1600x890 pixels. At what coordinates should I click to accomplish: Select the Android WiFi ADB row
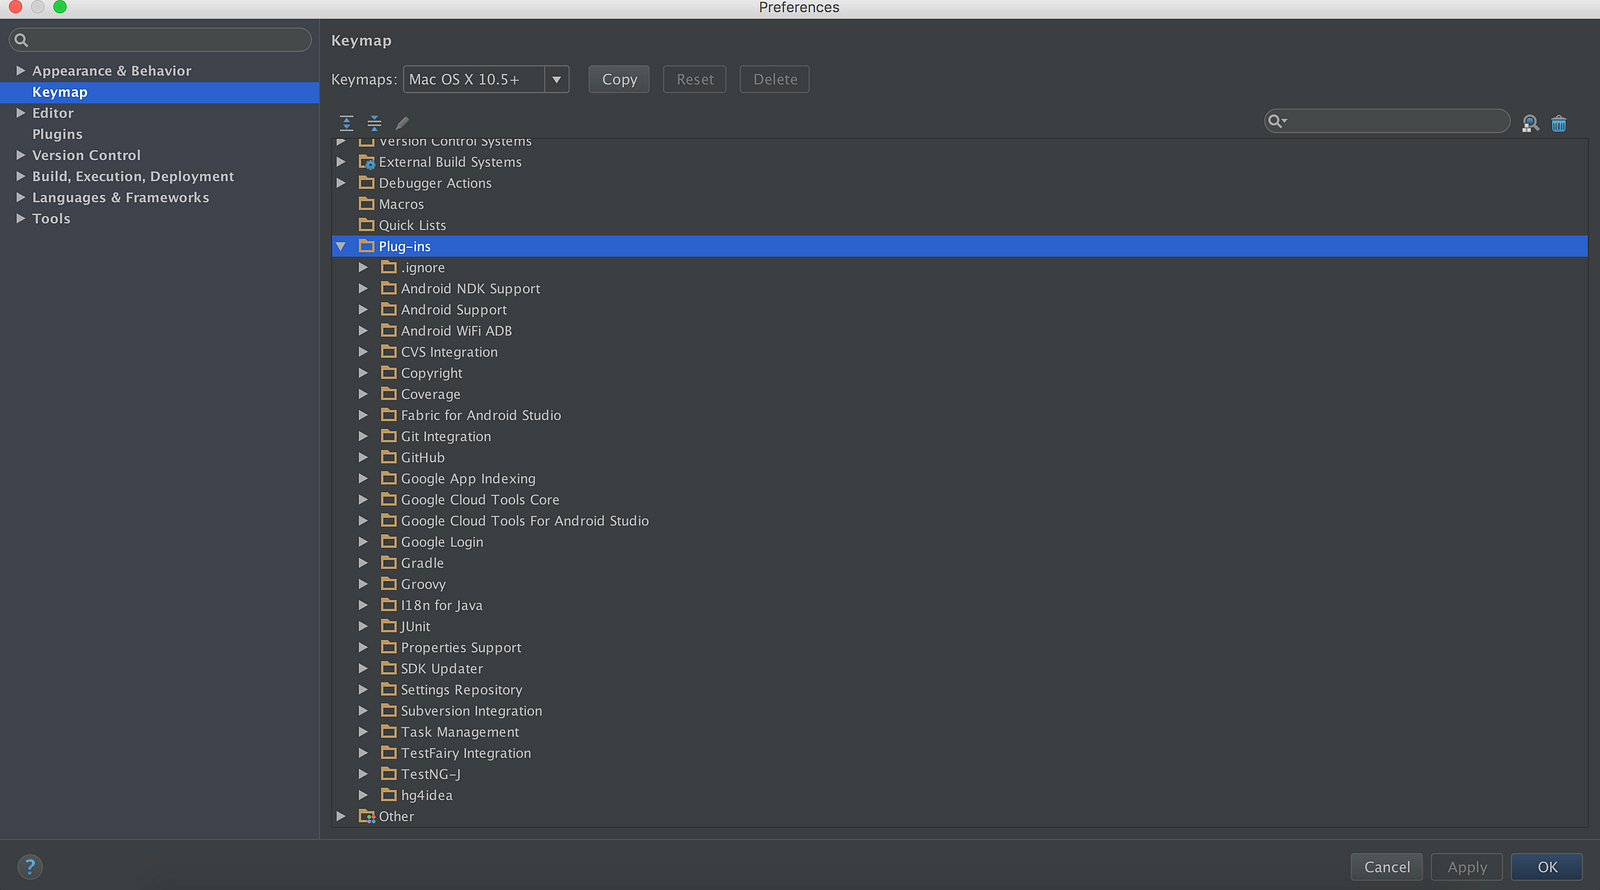tap(960, 331)
